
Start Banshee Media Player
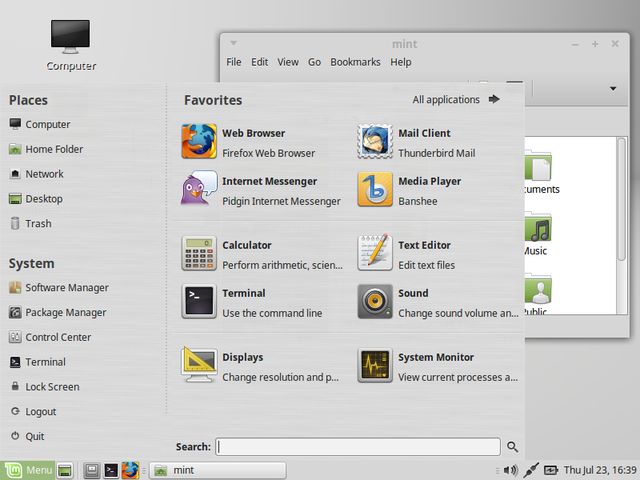[437, 190]
